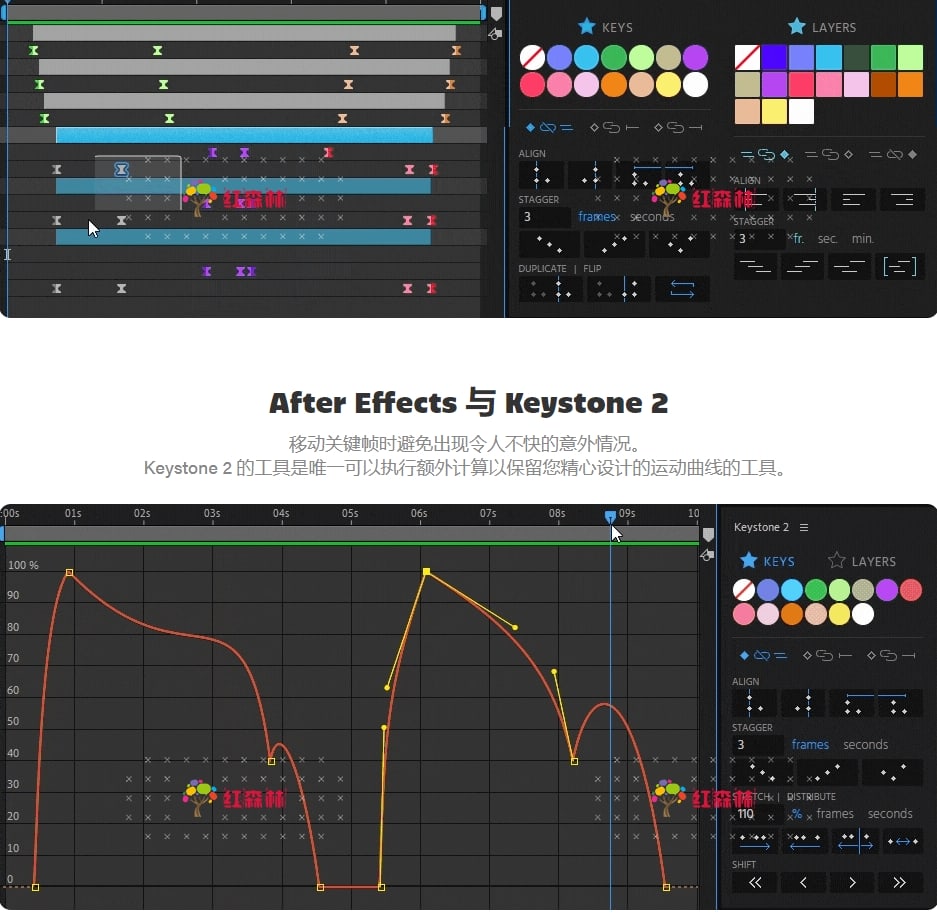The width and height of the screenshot is (937, 917).
Task: Stagger keys descending in lower panel
Action: [761, 772]
